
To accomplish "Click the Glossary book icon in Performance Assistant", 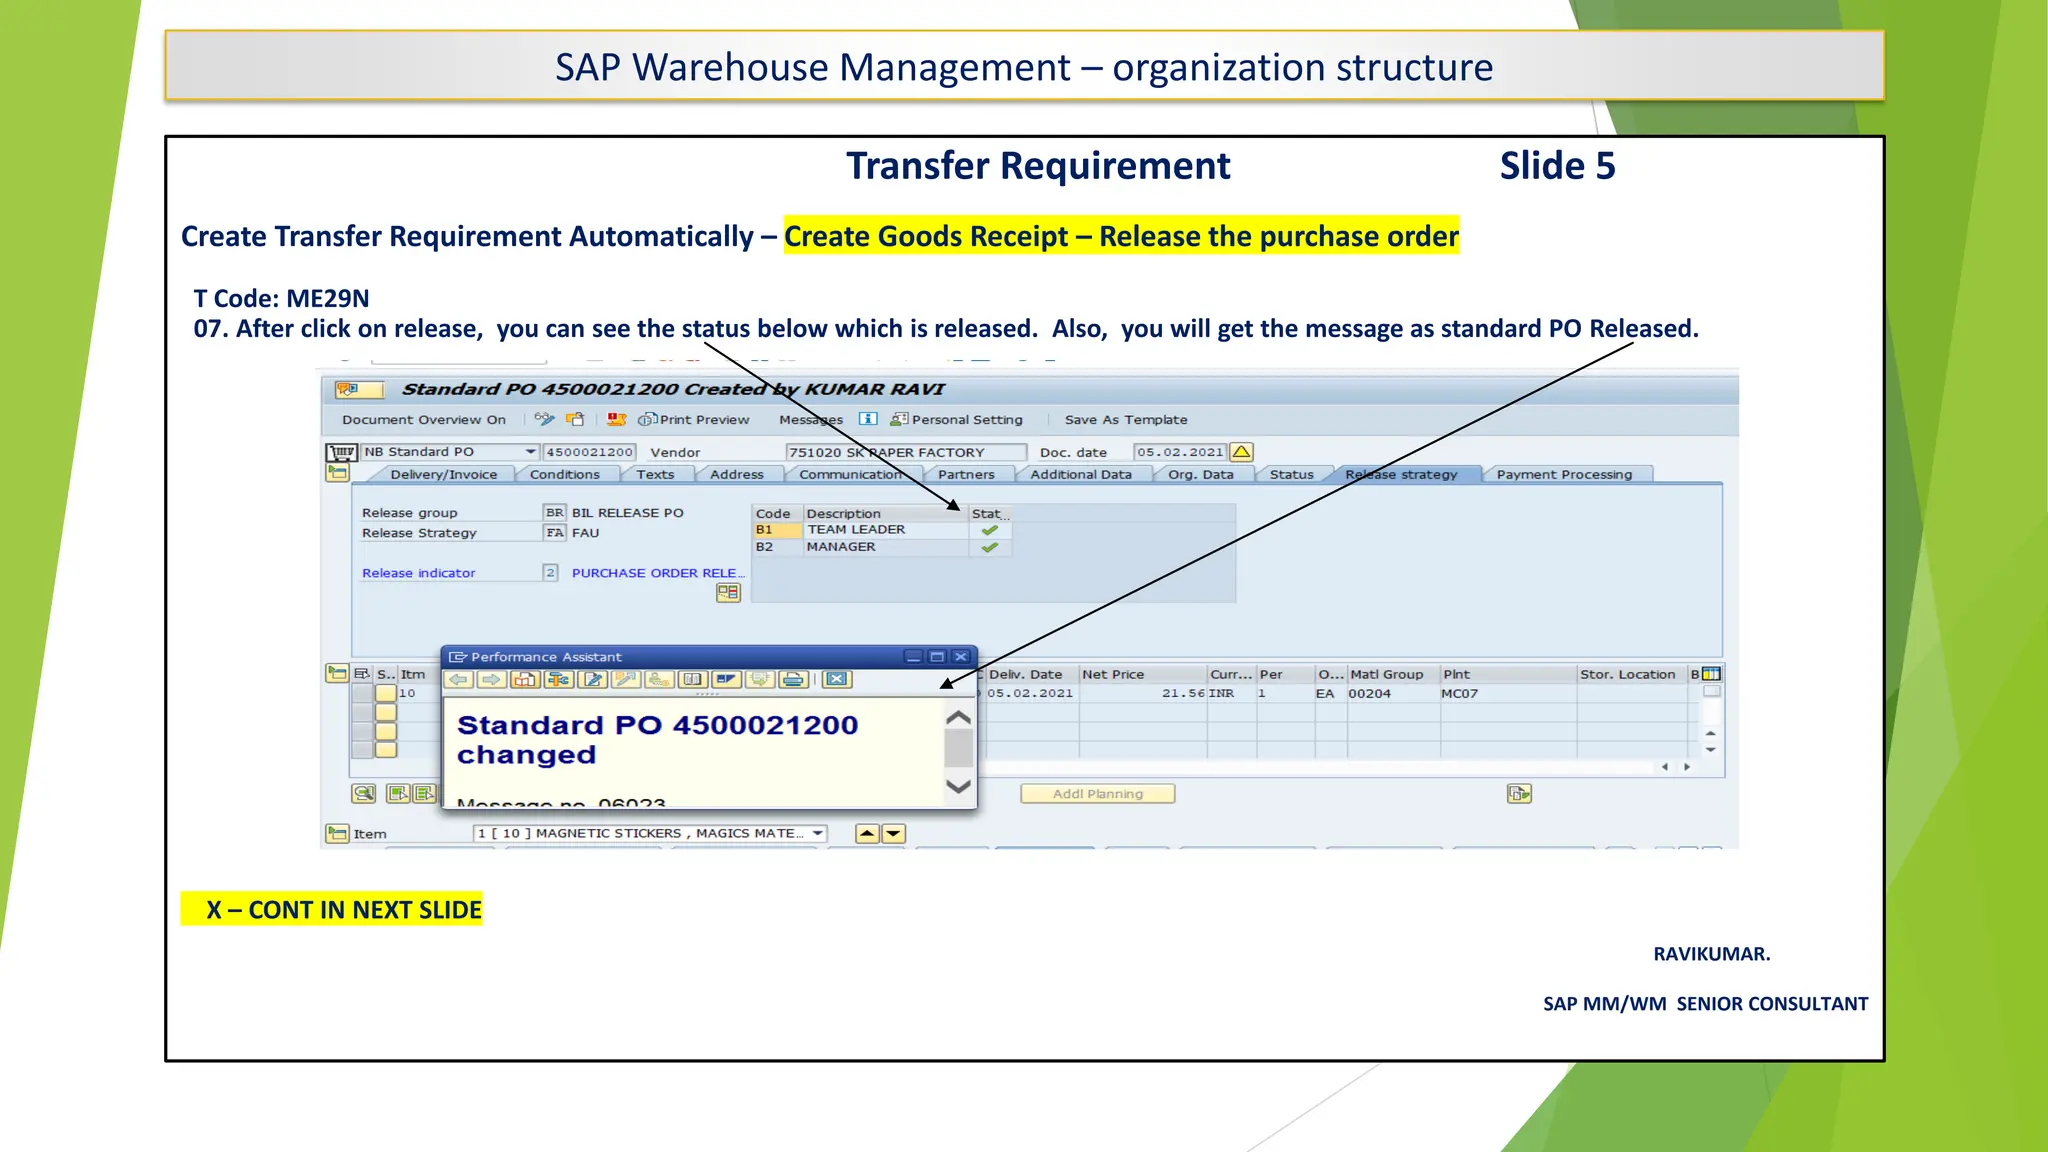I will coord(692,680).
